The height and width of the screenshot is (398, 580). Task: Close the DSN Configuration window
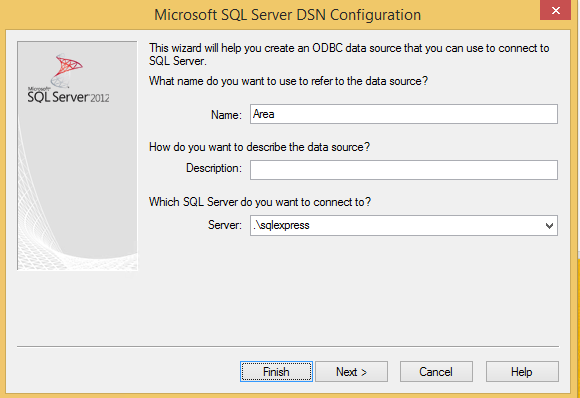coord(555,10)
